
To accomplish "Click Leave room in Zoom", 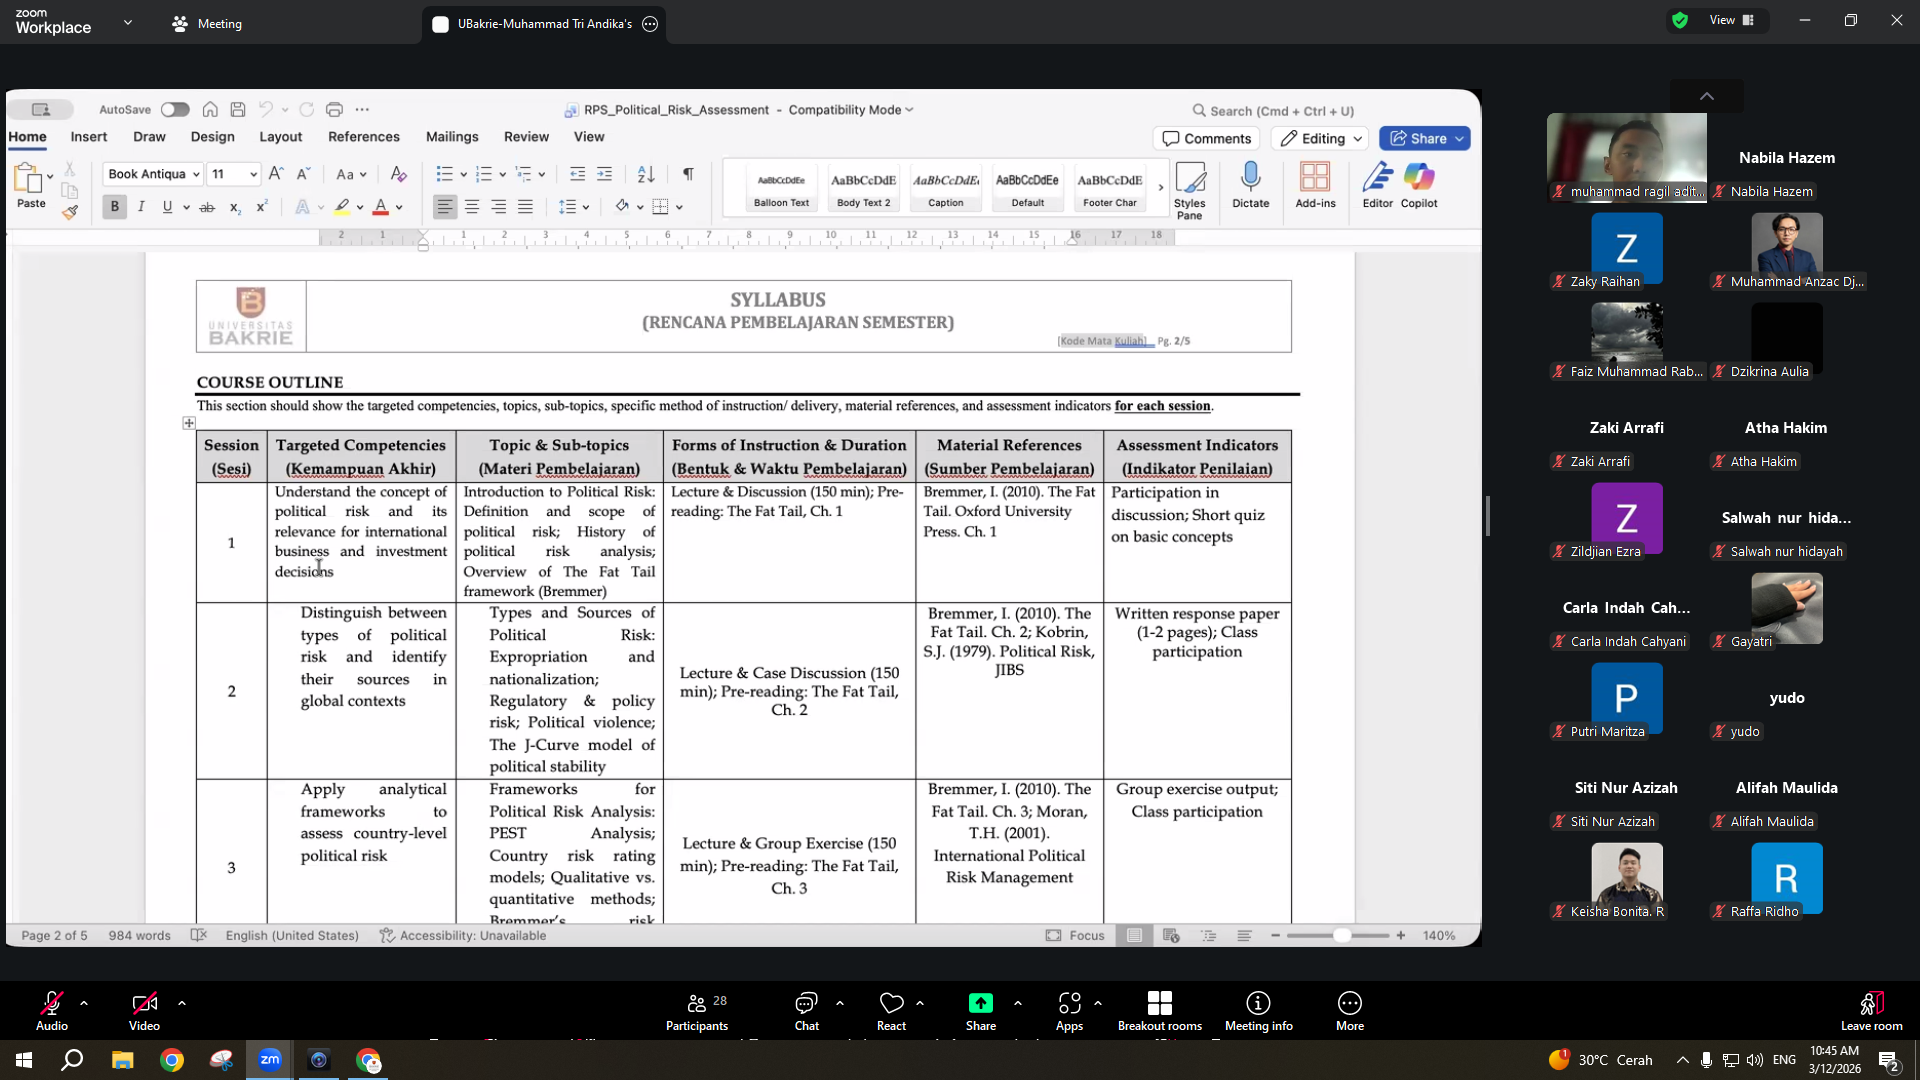I will (1871, 1011).
